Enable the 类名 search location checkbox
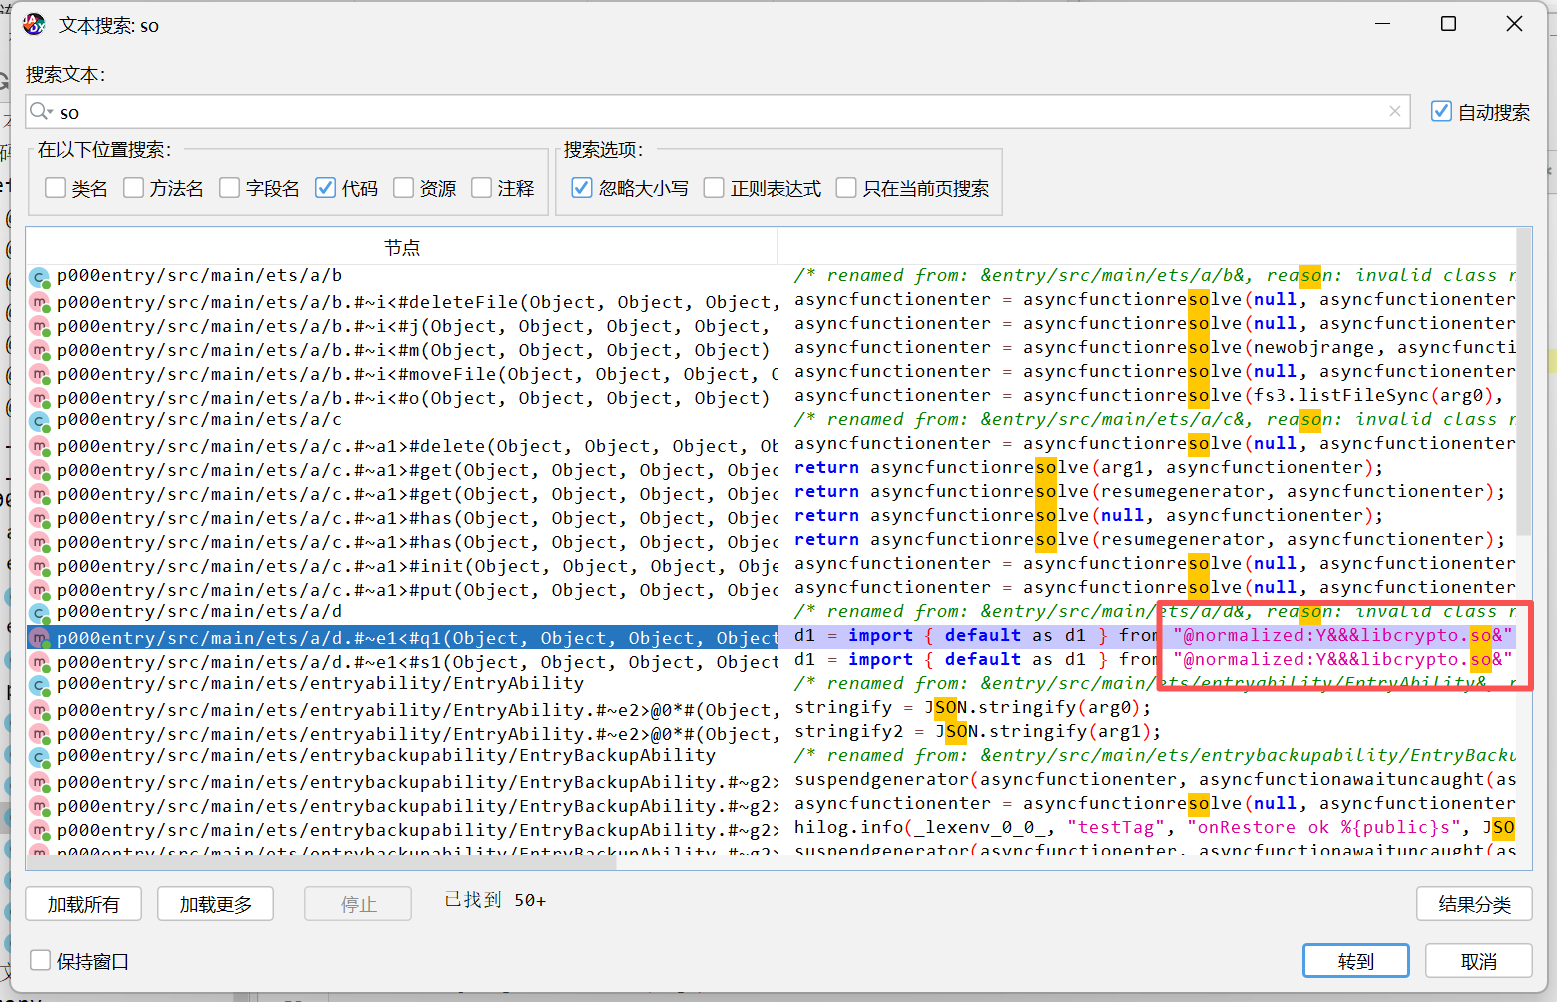Screen dimensions: 1557x1002 tap(56, 188)
